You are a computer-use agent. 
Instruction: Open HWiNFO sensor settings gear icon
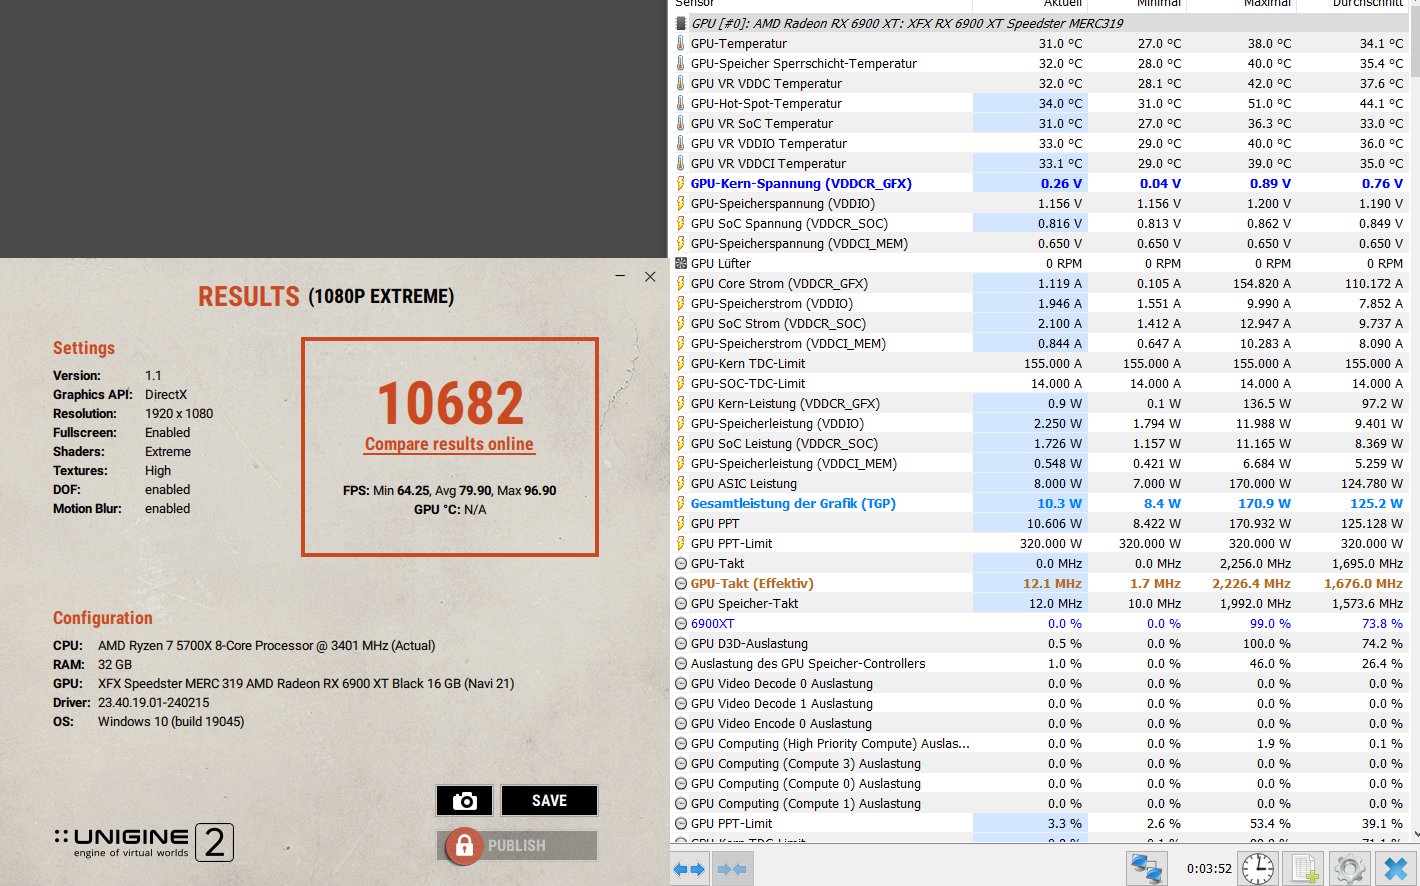pyautogui.click(x=1349, y=868)
